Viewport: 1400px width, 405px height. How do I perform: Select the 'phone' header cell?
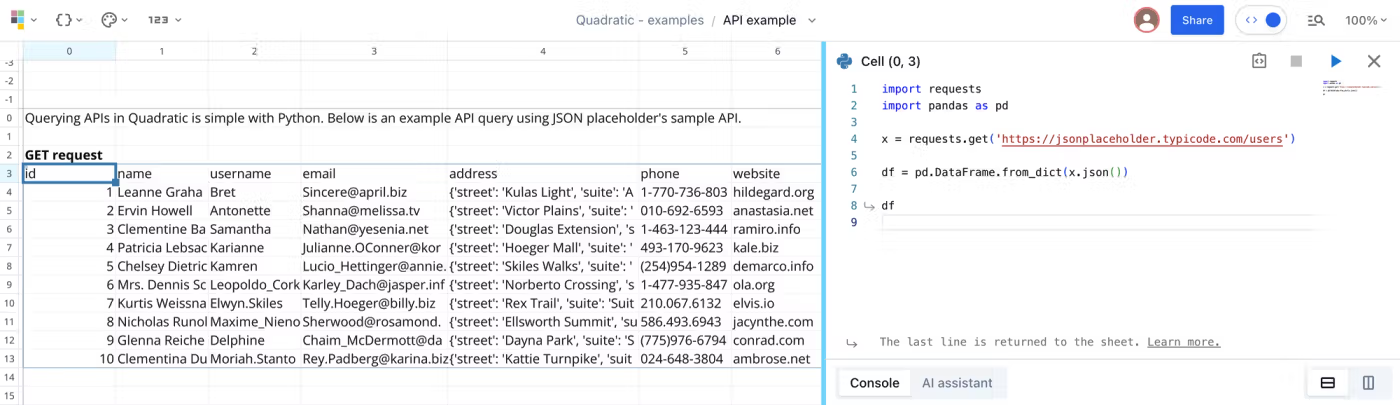tap(685, 174)
